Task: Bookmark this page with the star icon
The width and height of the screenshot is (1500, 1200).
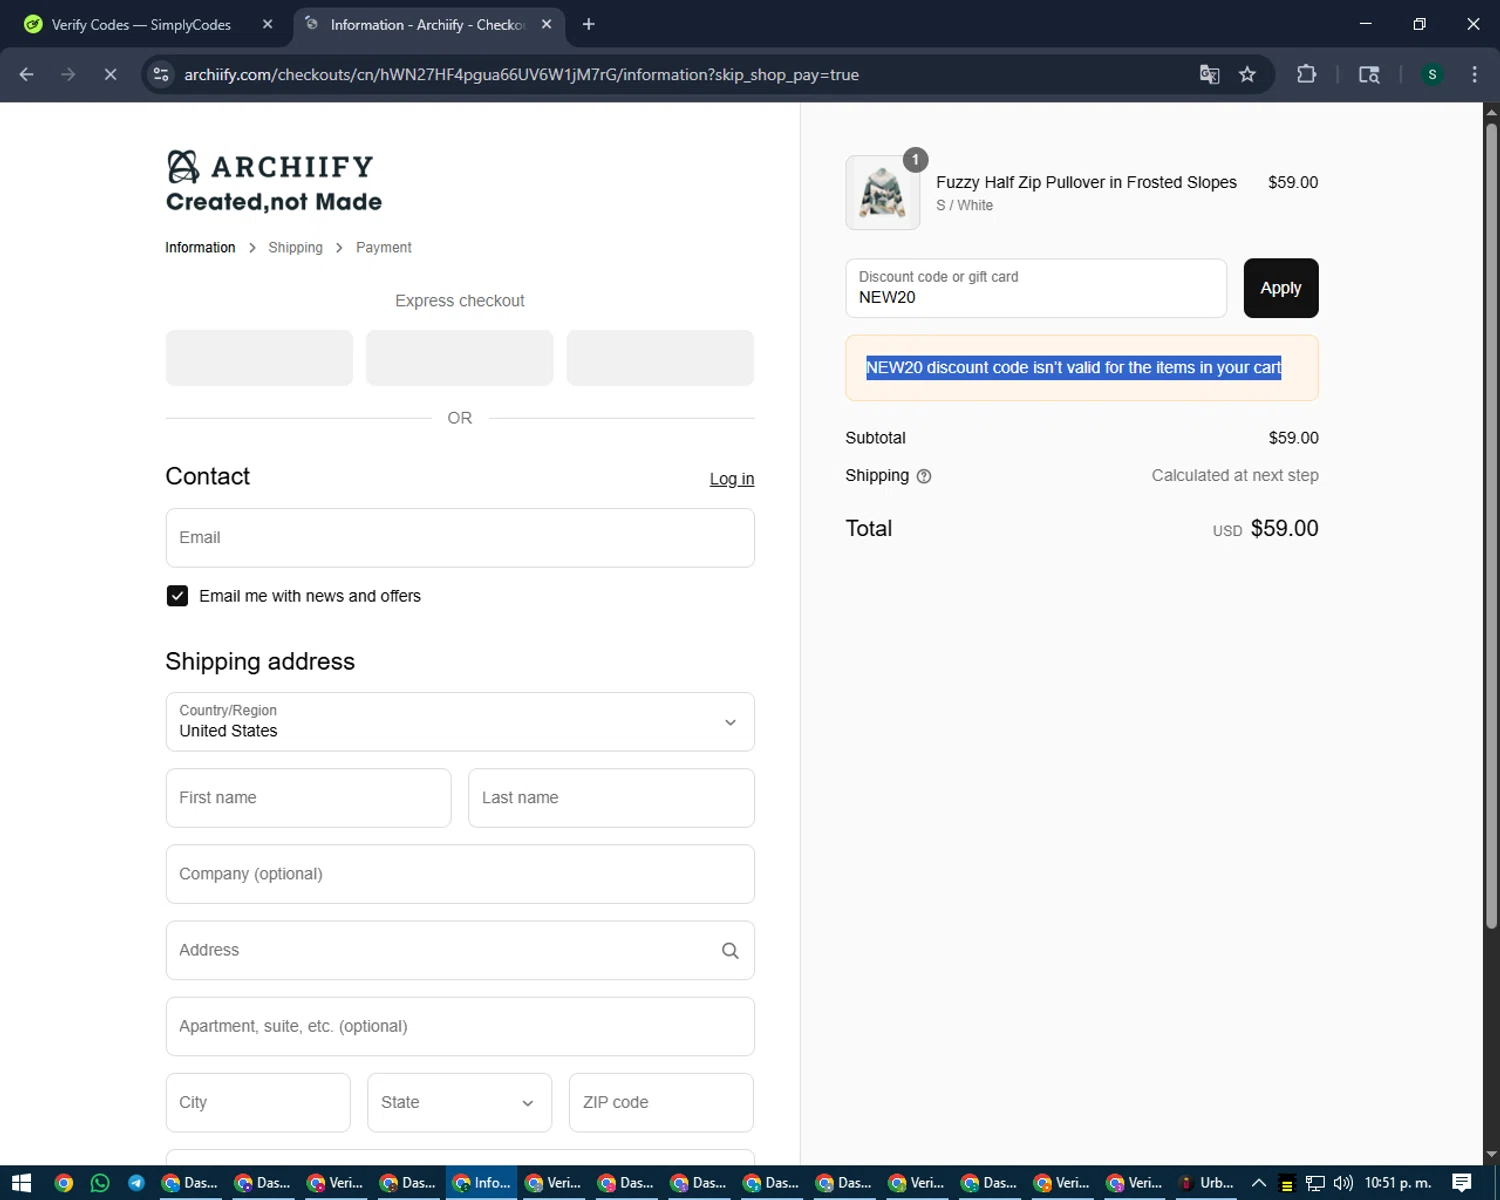Action: (x=1247, y=74)
